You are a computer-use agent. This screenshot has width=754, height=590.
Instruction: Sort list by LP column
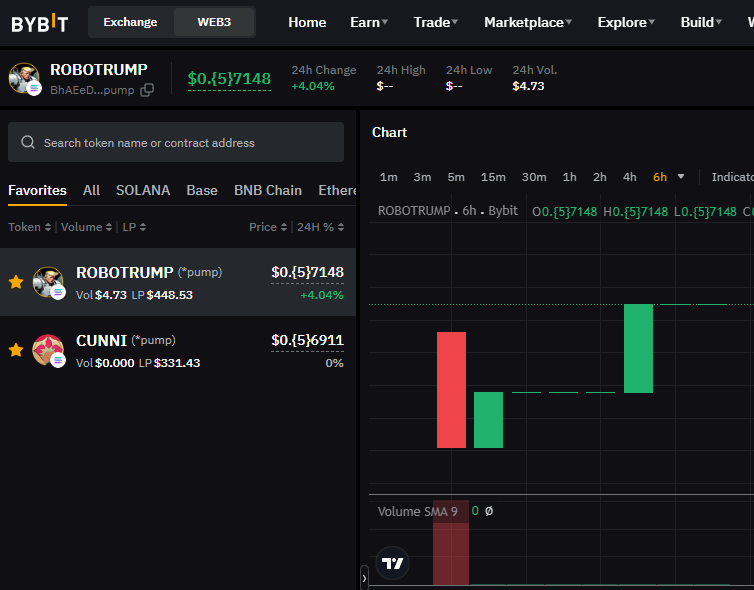134,227
